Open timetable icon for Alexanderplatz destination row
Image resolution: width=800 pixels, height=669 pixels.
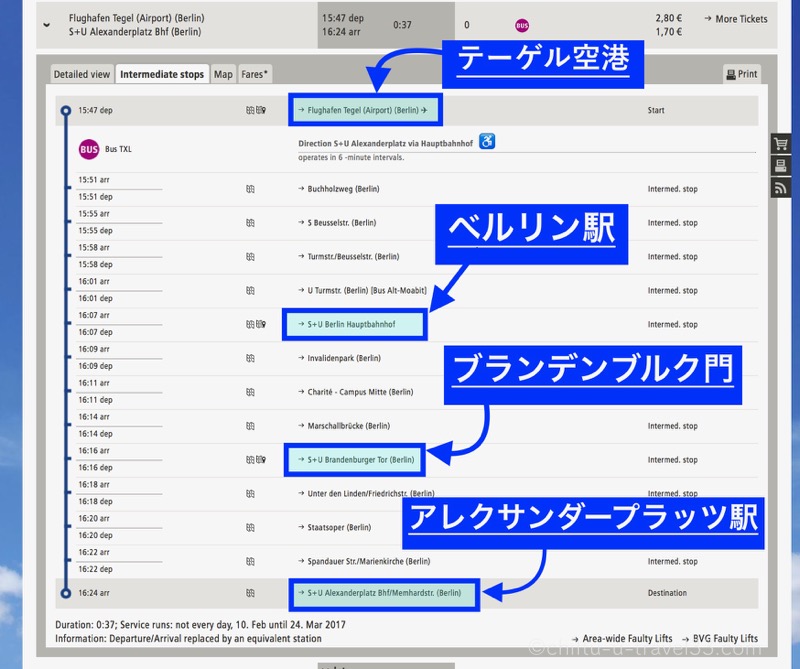pos(250,593)
